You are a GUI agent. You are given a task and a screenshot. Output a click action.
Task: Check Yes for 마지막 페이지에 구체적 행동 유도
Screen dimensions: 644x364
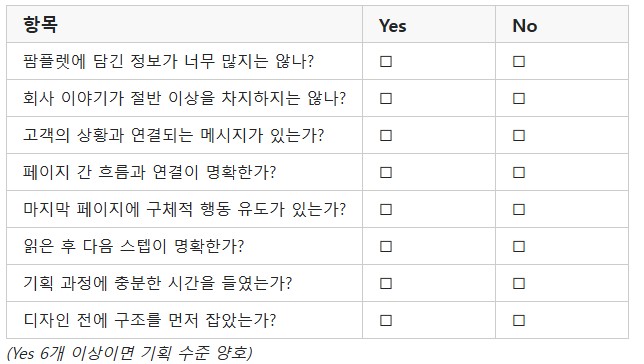(x=386, y=210)
